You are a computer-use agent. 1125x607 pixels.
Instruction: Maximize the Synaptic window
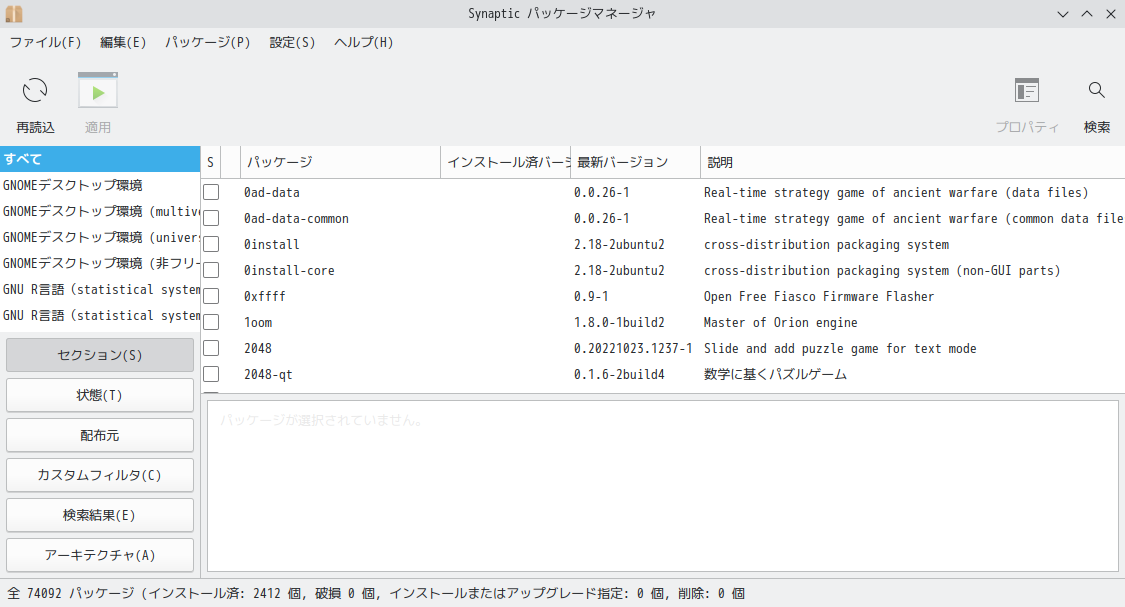coord(1086,13)
